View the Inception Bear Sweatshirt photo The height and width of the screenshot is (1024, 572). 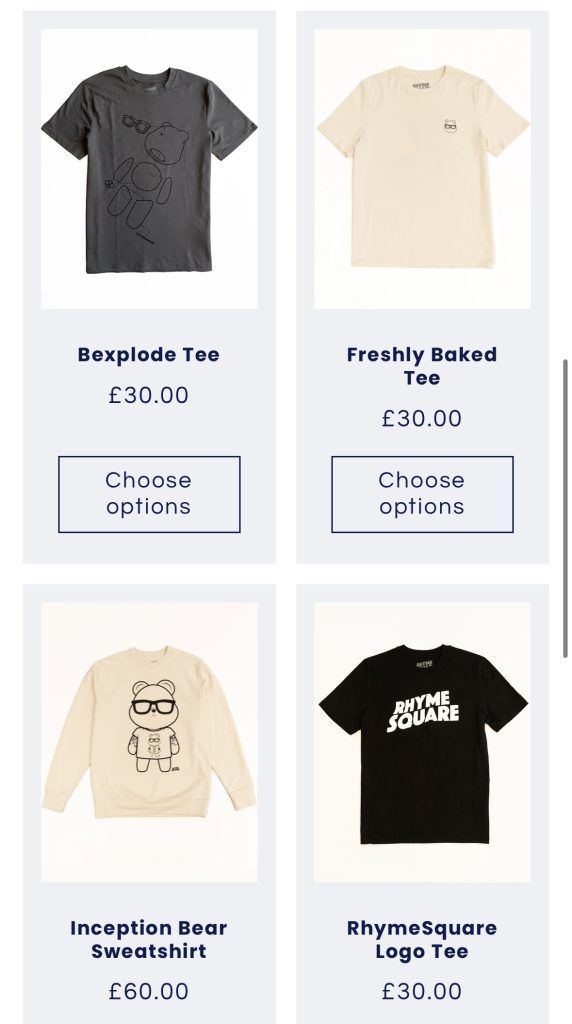tap(149, 742)
